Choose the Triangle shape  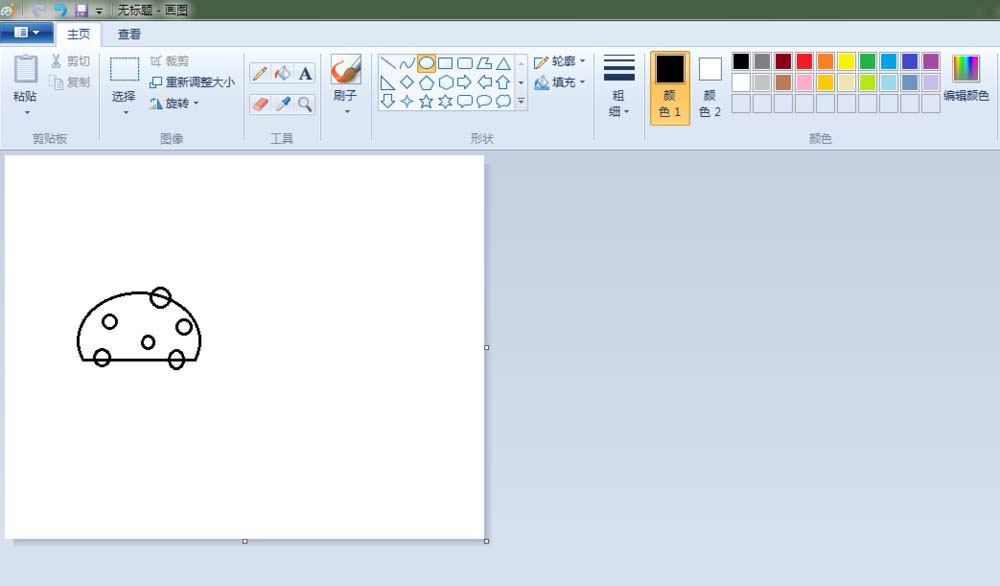(x=503, y=63)
